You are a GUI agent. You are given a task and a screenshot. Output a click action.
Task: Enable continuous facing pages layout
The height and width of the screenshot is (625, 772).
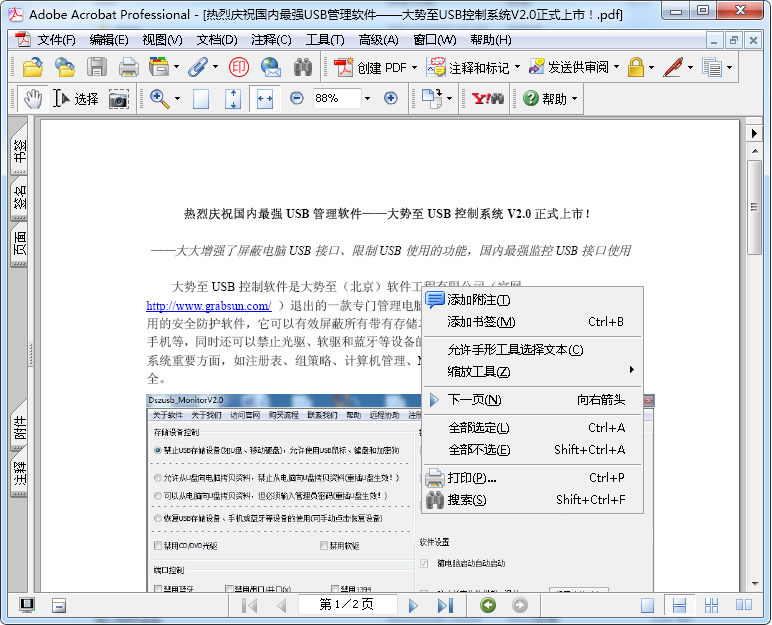712,605
